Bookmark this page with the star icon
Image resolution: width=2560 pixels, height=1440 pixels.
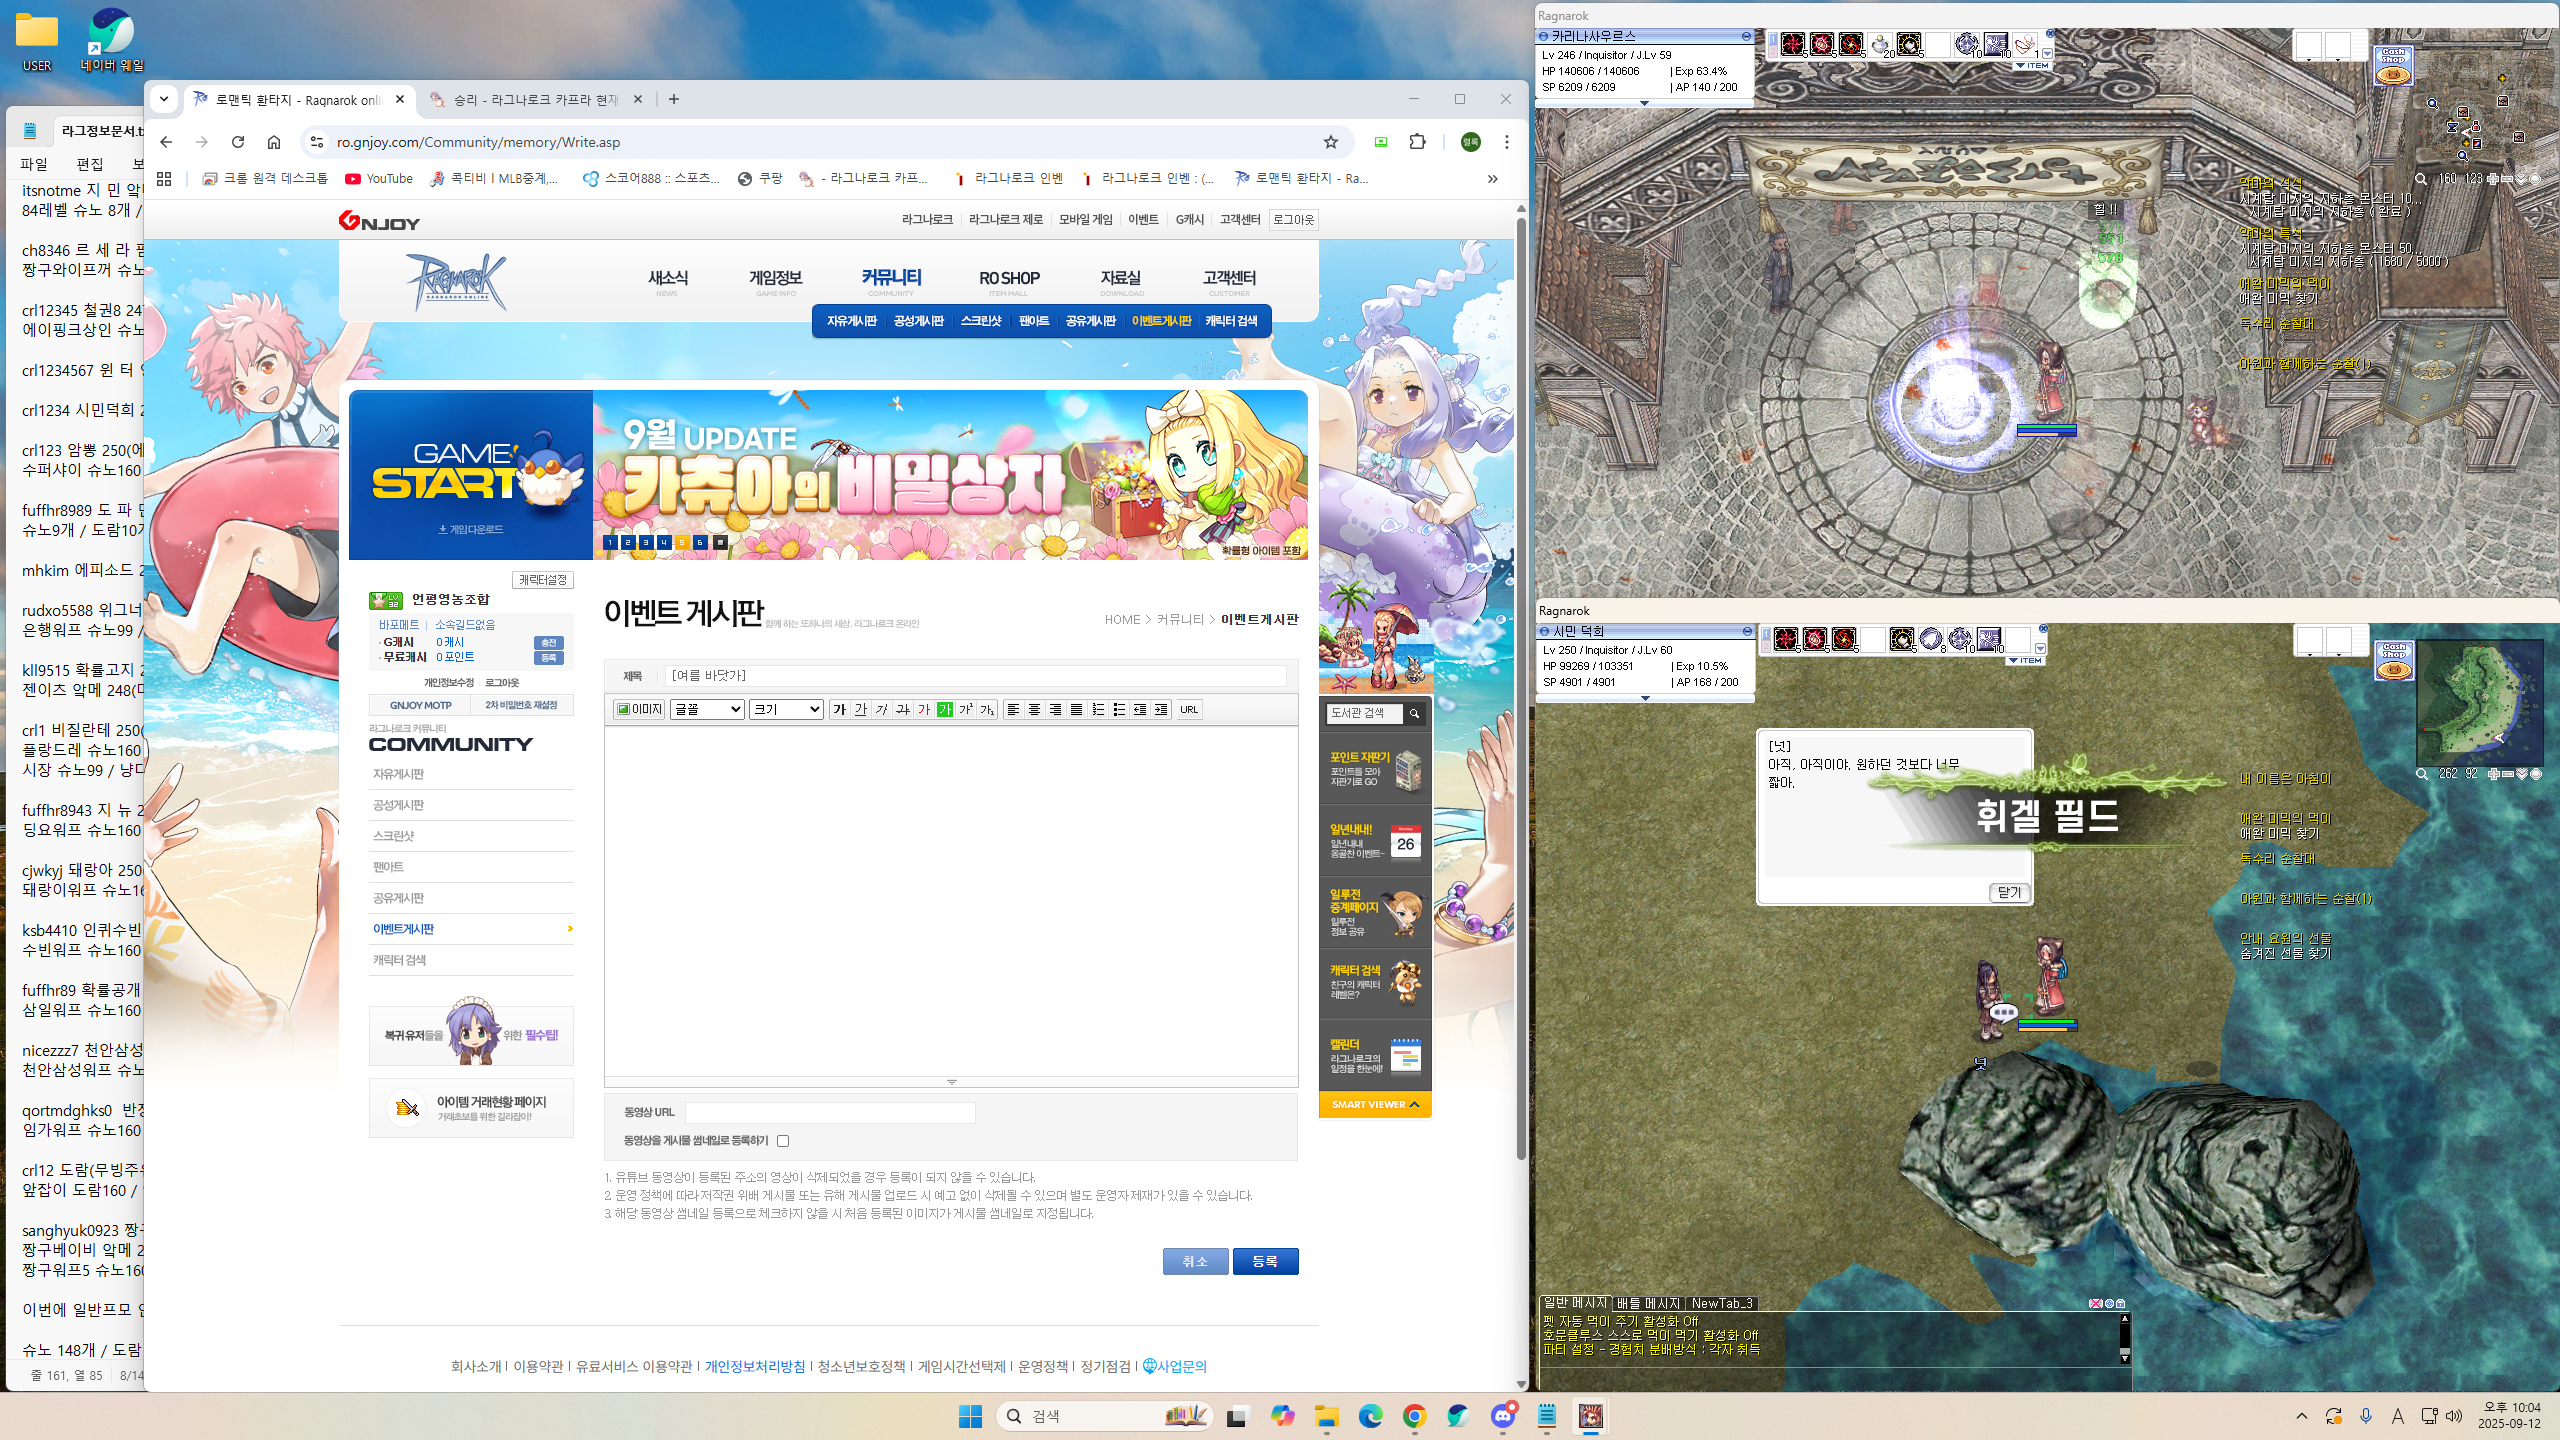[x=1330, y=142]
